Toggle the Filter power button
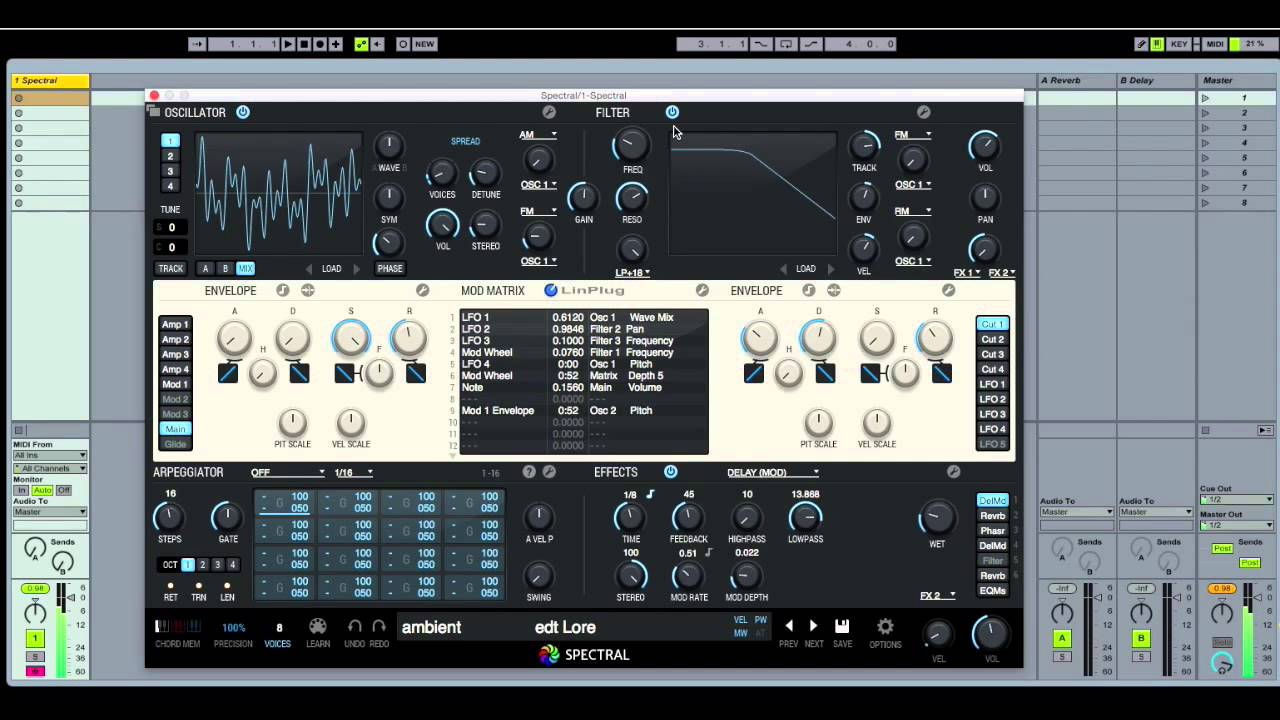Viewport: 1280px width, 720px height. point(672,112)
